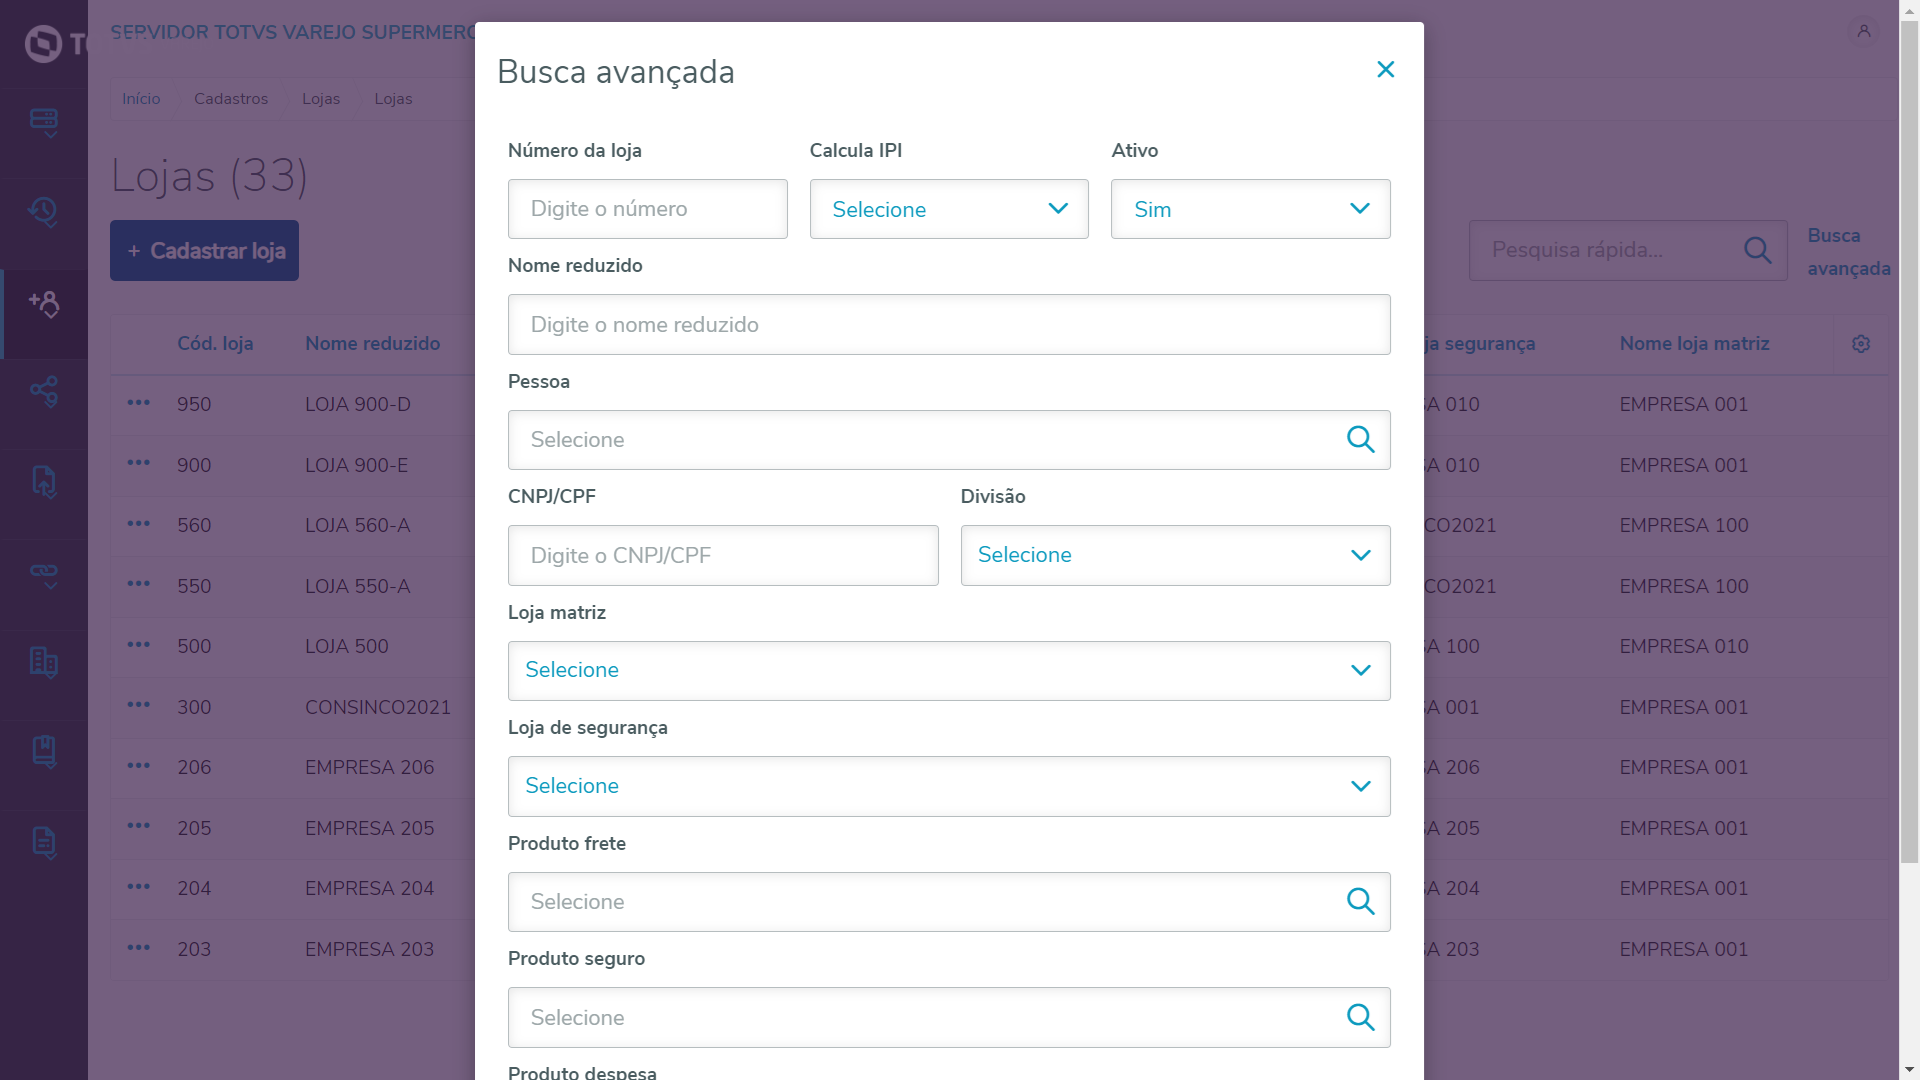Click the Produto seguro search magnifier icon
Viewport: 1920px width, 1080px height.
click(1360, 1018)
